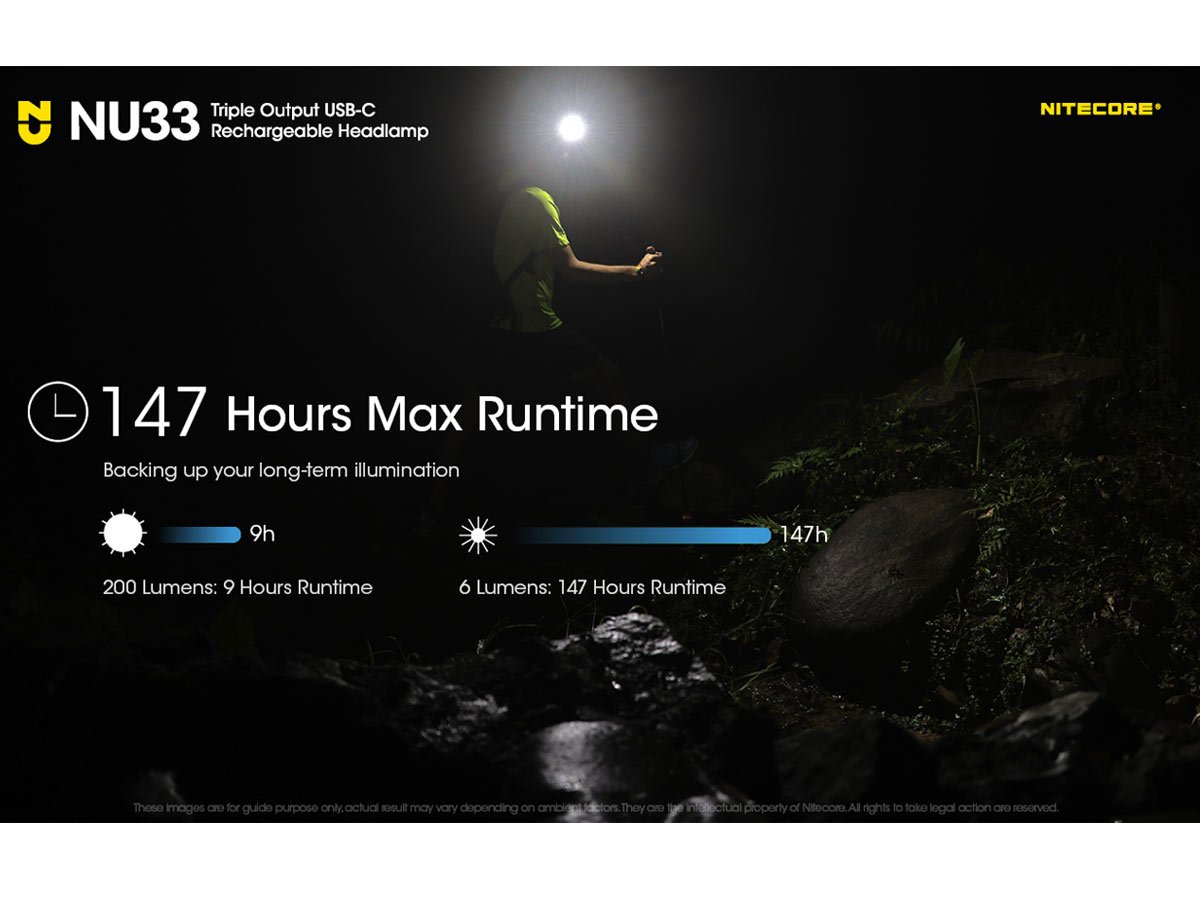The width and height of the screenshot is (1200, 900).
Task: Click the 147h label after the bar
Action: point(803,535)
